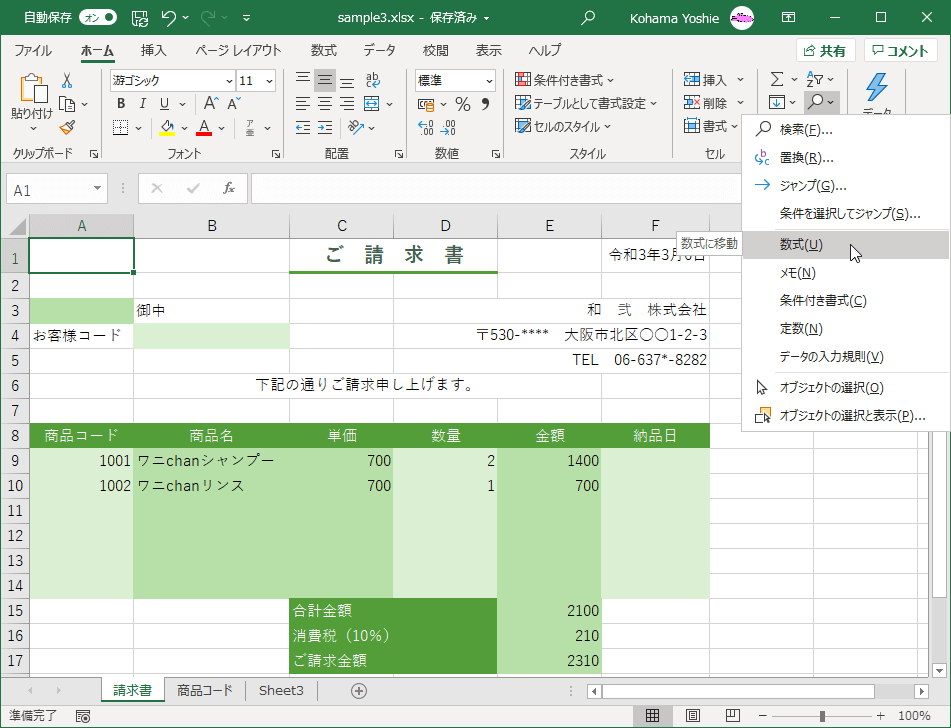Screen dimensions: 951x728
Task: Select the Format Painter brush
Action: coord(67,127)
